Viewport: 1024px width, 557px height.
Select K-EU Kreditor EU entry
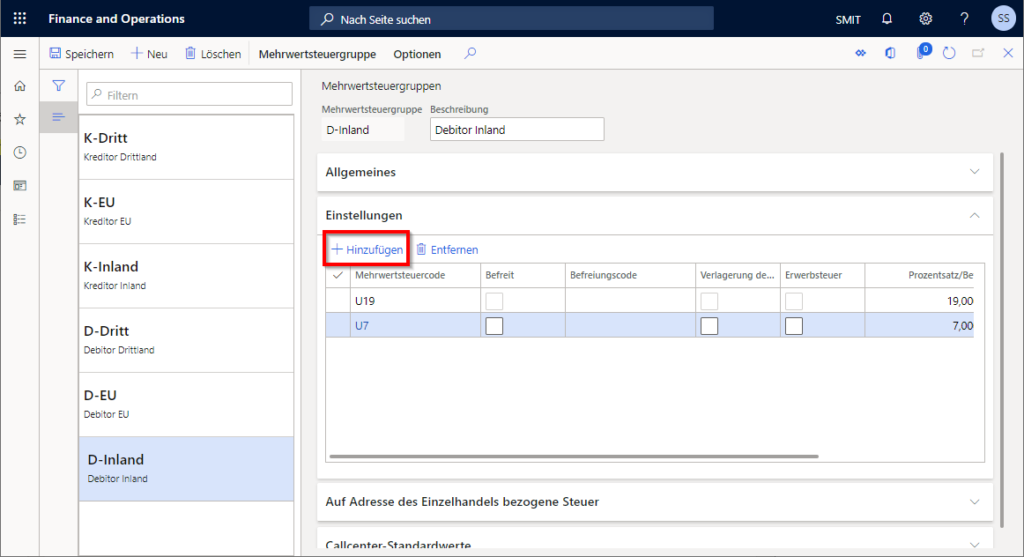pos(186,211)
